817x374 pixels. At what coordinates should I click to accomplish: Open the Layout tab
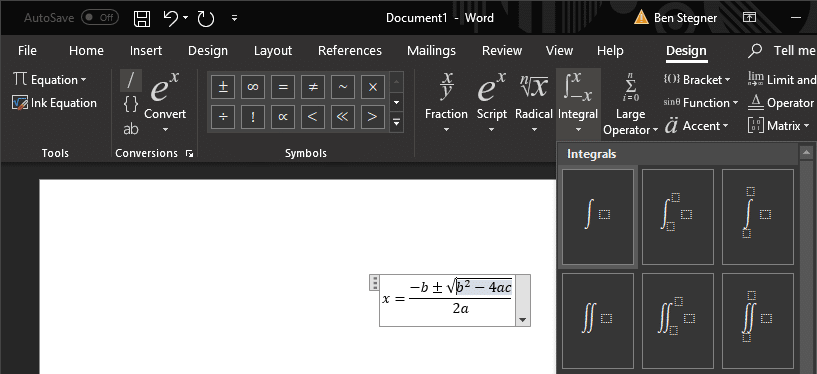273,51
